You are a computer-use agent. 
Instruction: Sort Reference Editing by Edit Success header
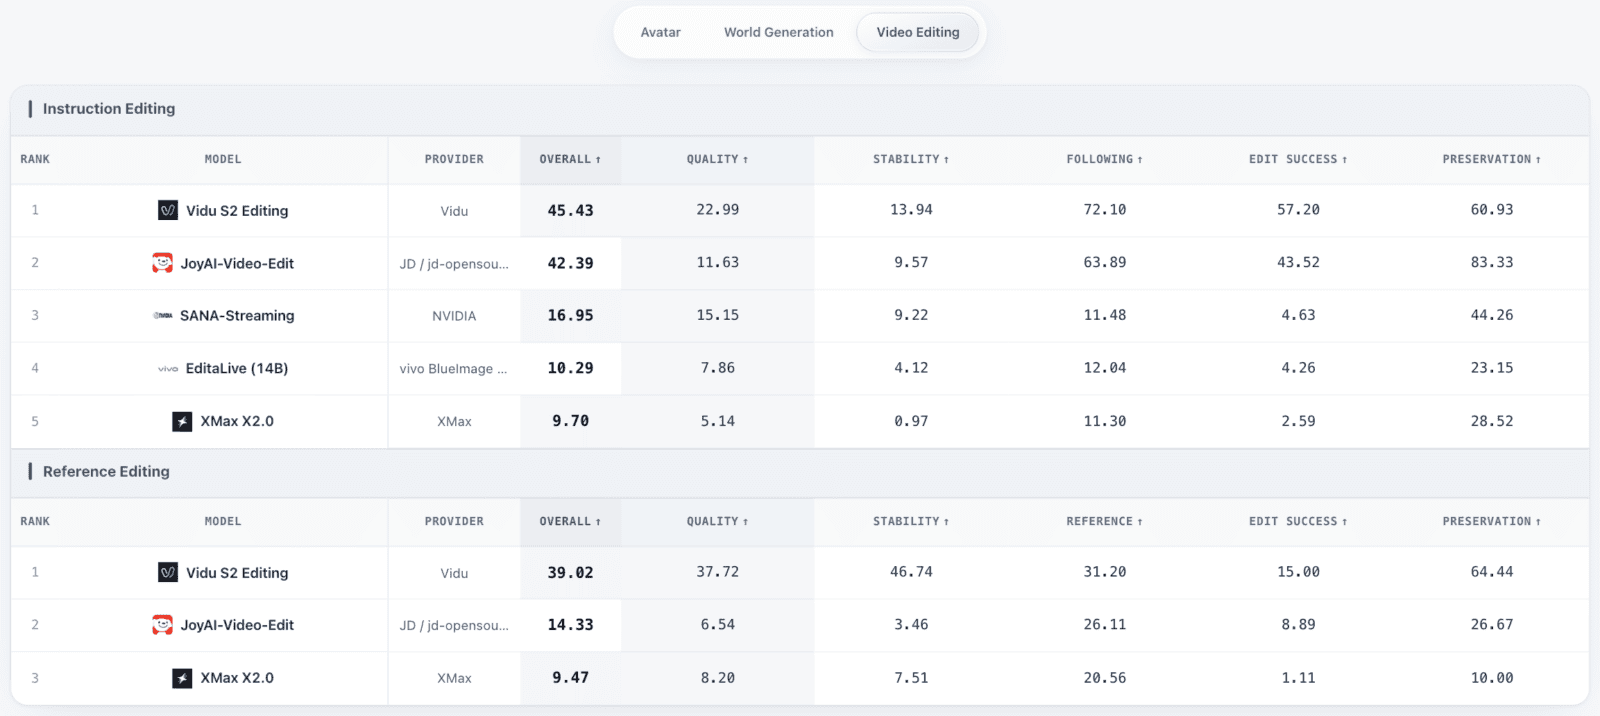[1298, 521]
